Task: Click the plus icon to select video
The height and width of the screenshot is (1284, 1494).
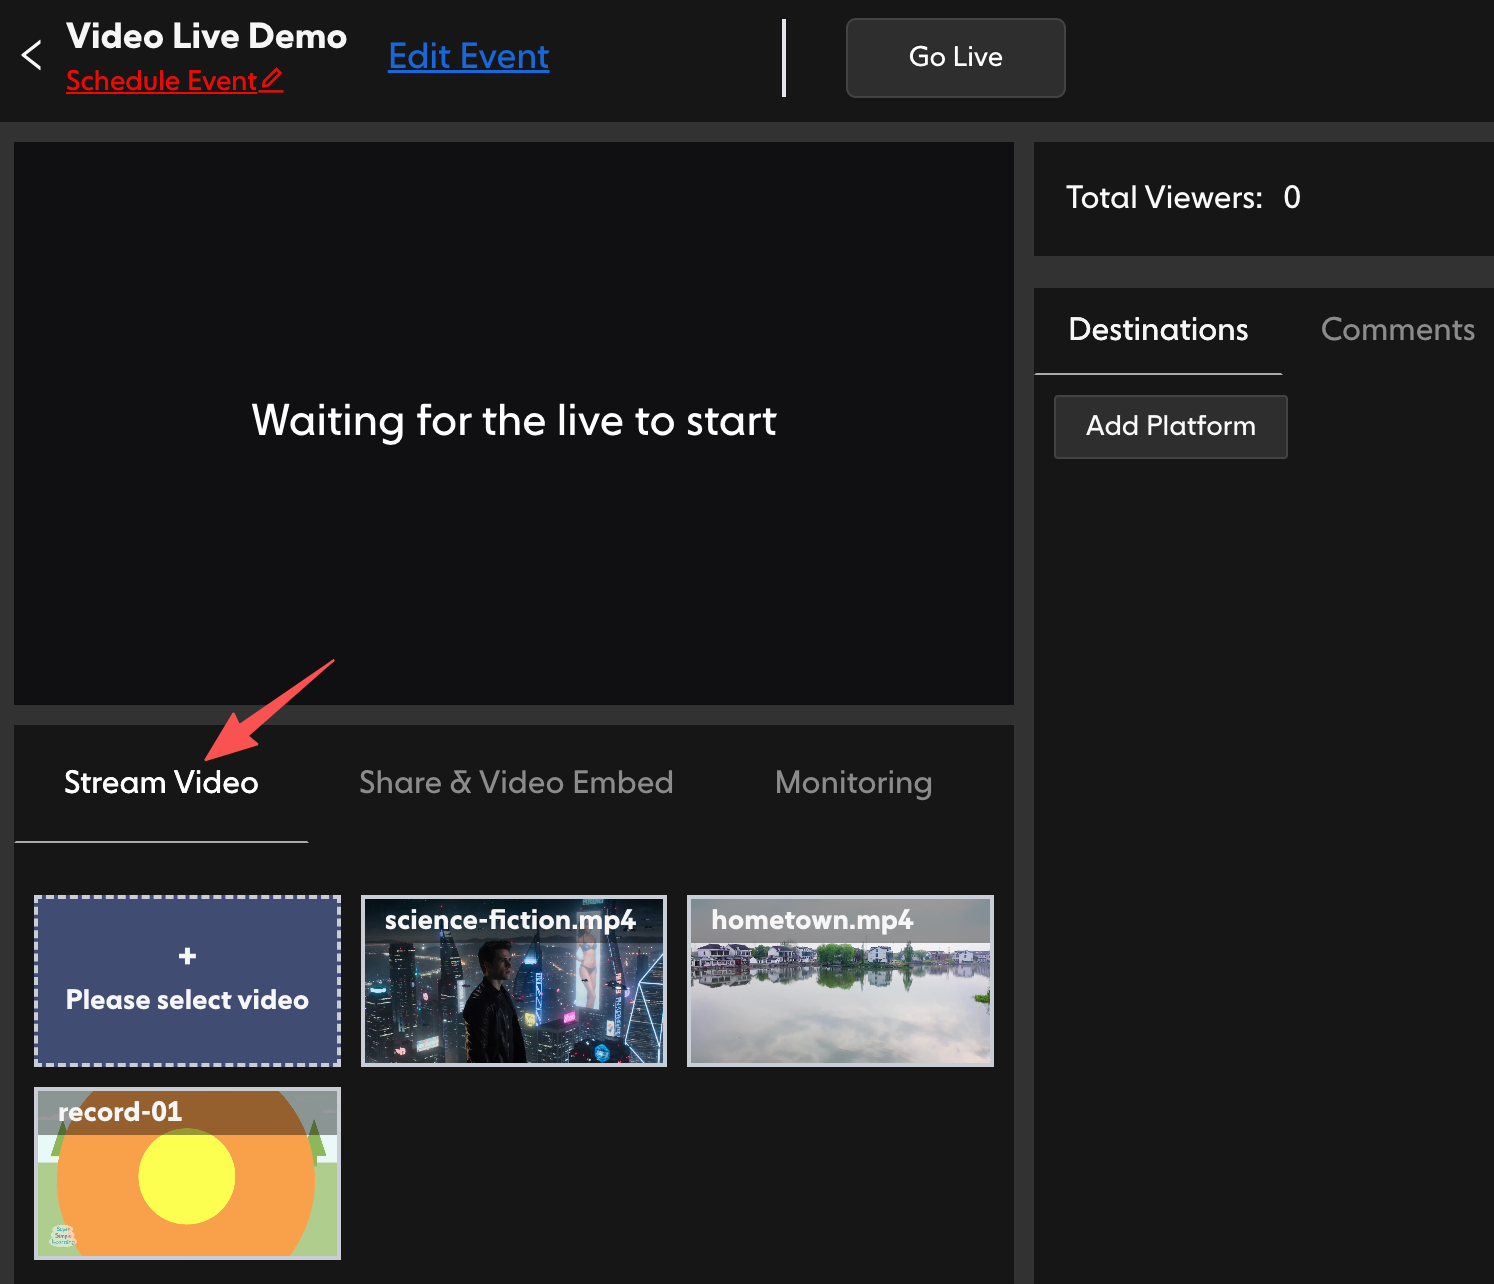Action: click(187, 956)
